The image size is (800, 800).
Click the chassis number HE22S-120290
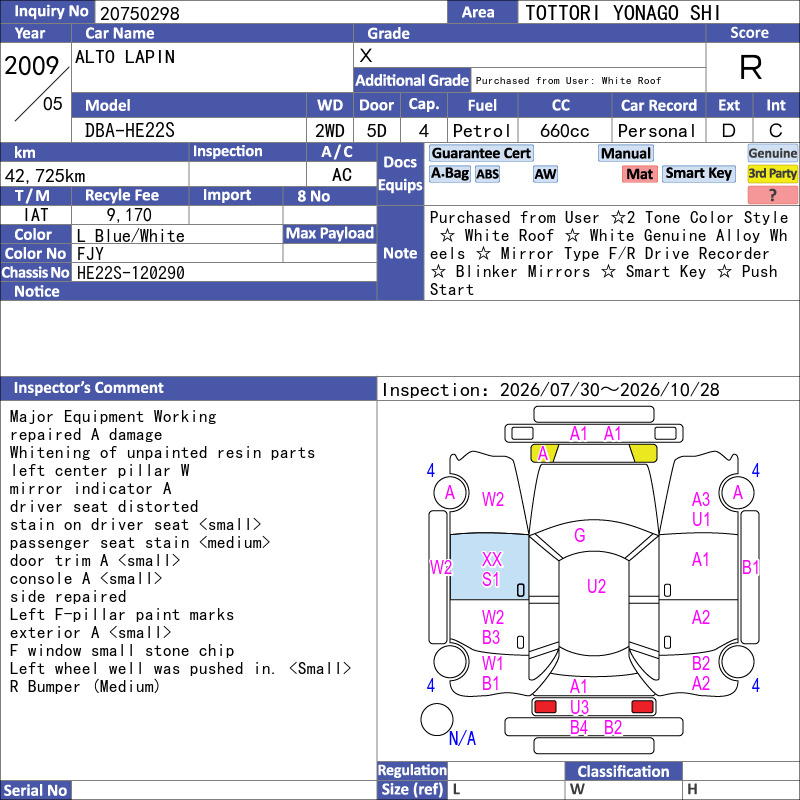[x=131, y=272]
